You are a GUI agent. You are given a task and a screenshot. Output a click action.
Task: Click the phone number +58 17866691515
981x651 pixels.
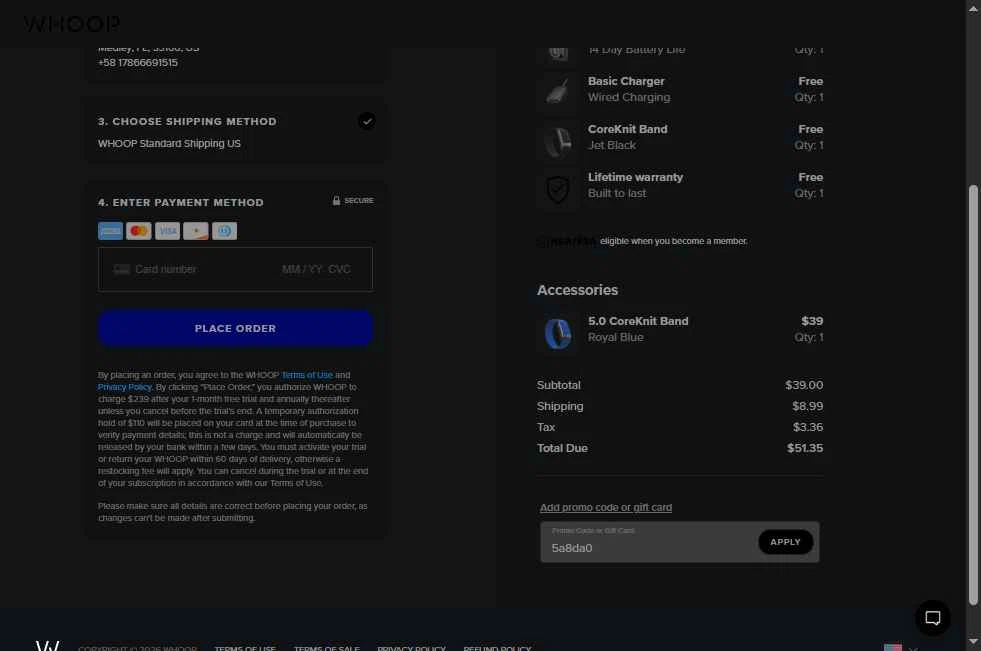point(138,63)
